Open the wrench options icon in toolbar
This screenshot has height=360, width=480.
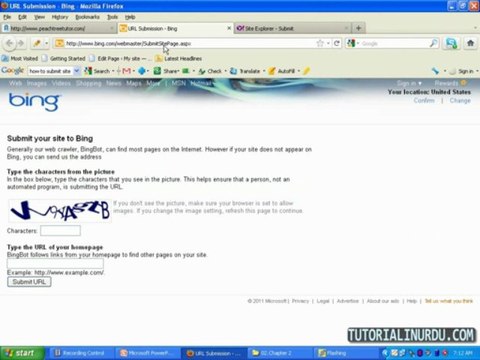point(435,71)
